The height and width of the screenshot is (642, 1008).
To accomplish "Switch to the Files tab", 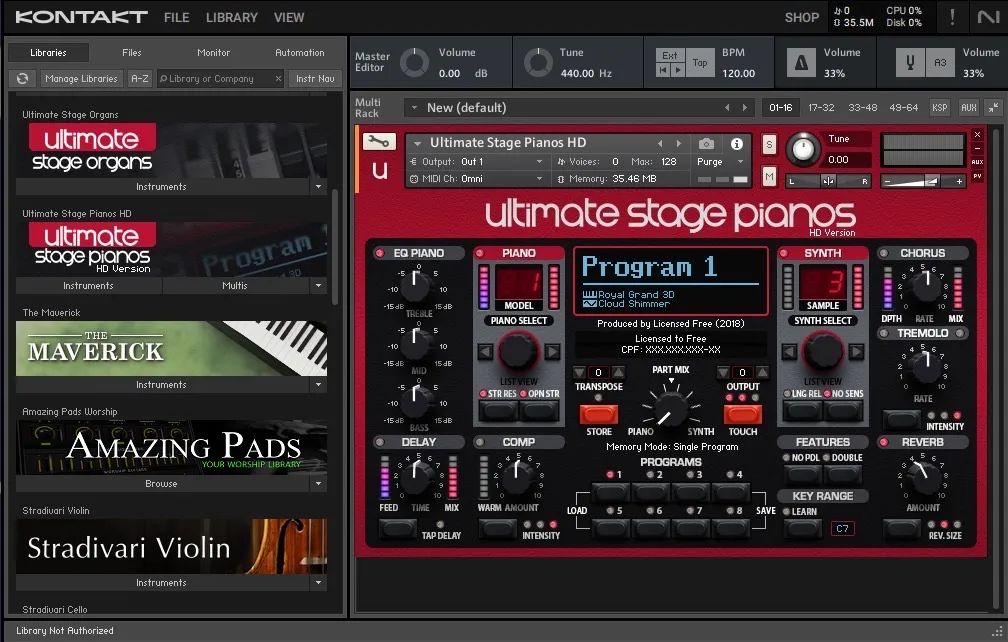I will tap(131, 53).
